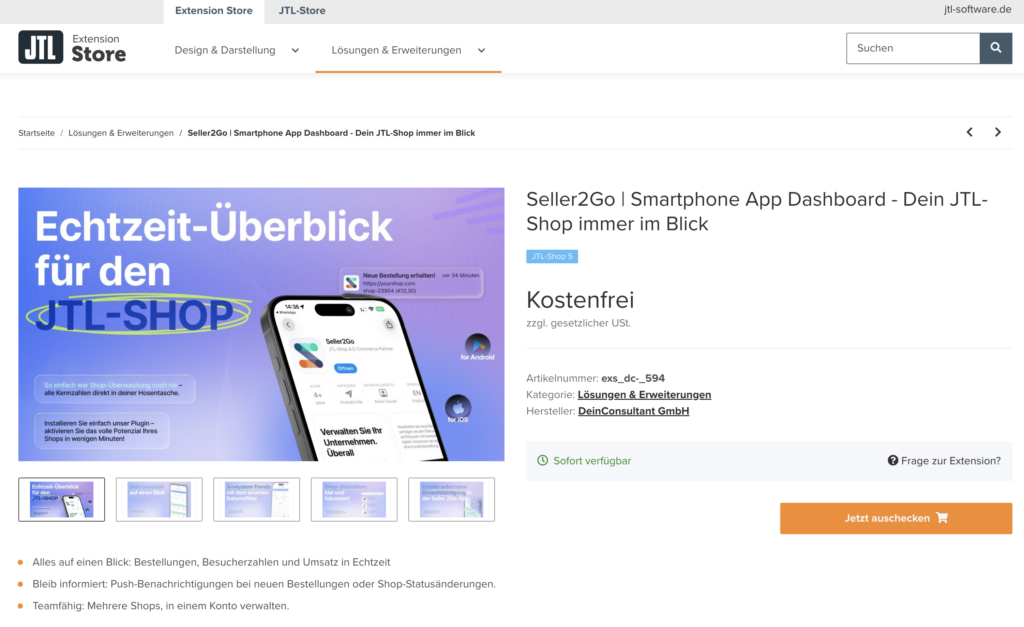The image size is (1024, 627).
Task: Click the clock icon by Sofort verfügbar
Action: (542, 460)
